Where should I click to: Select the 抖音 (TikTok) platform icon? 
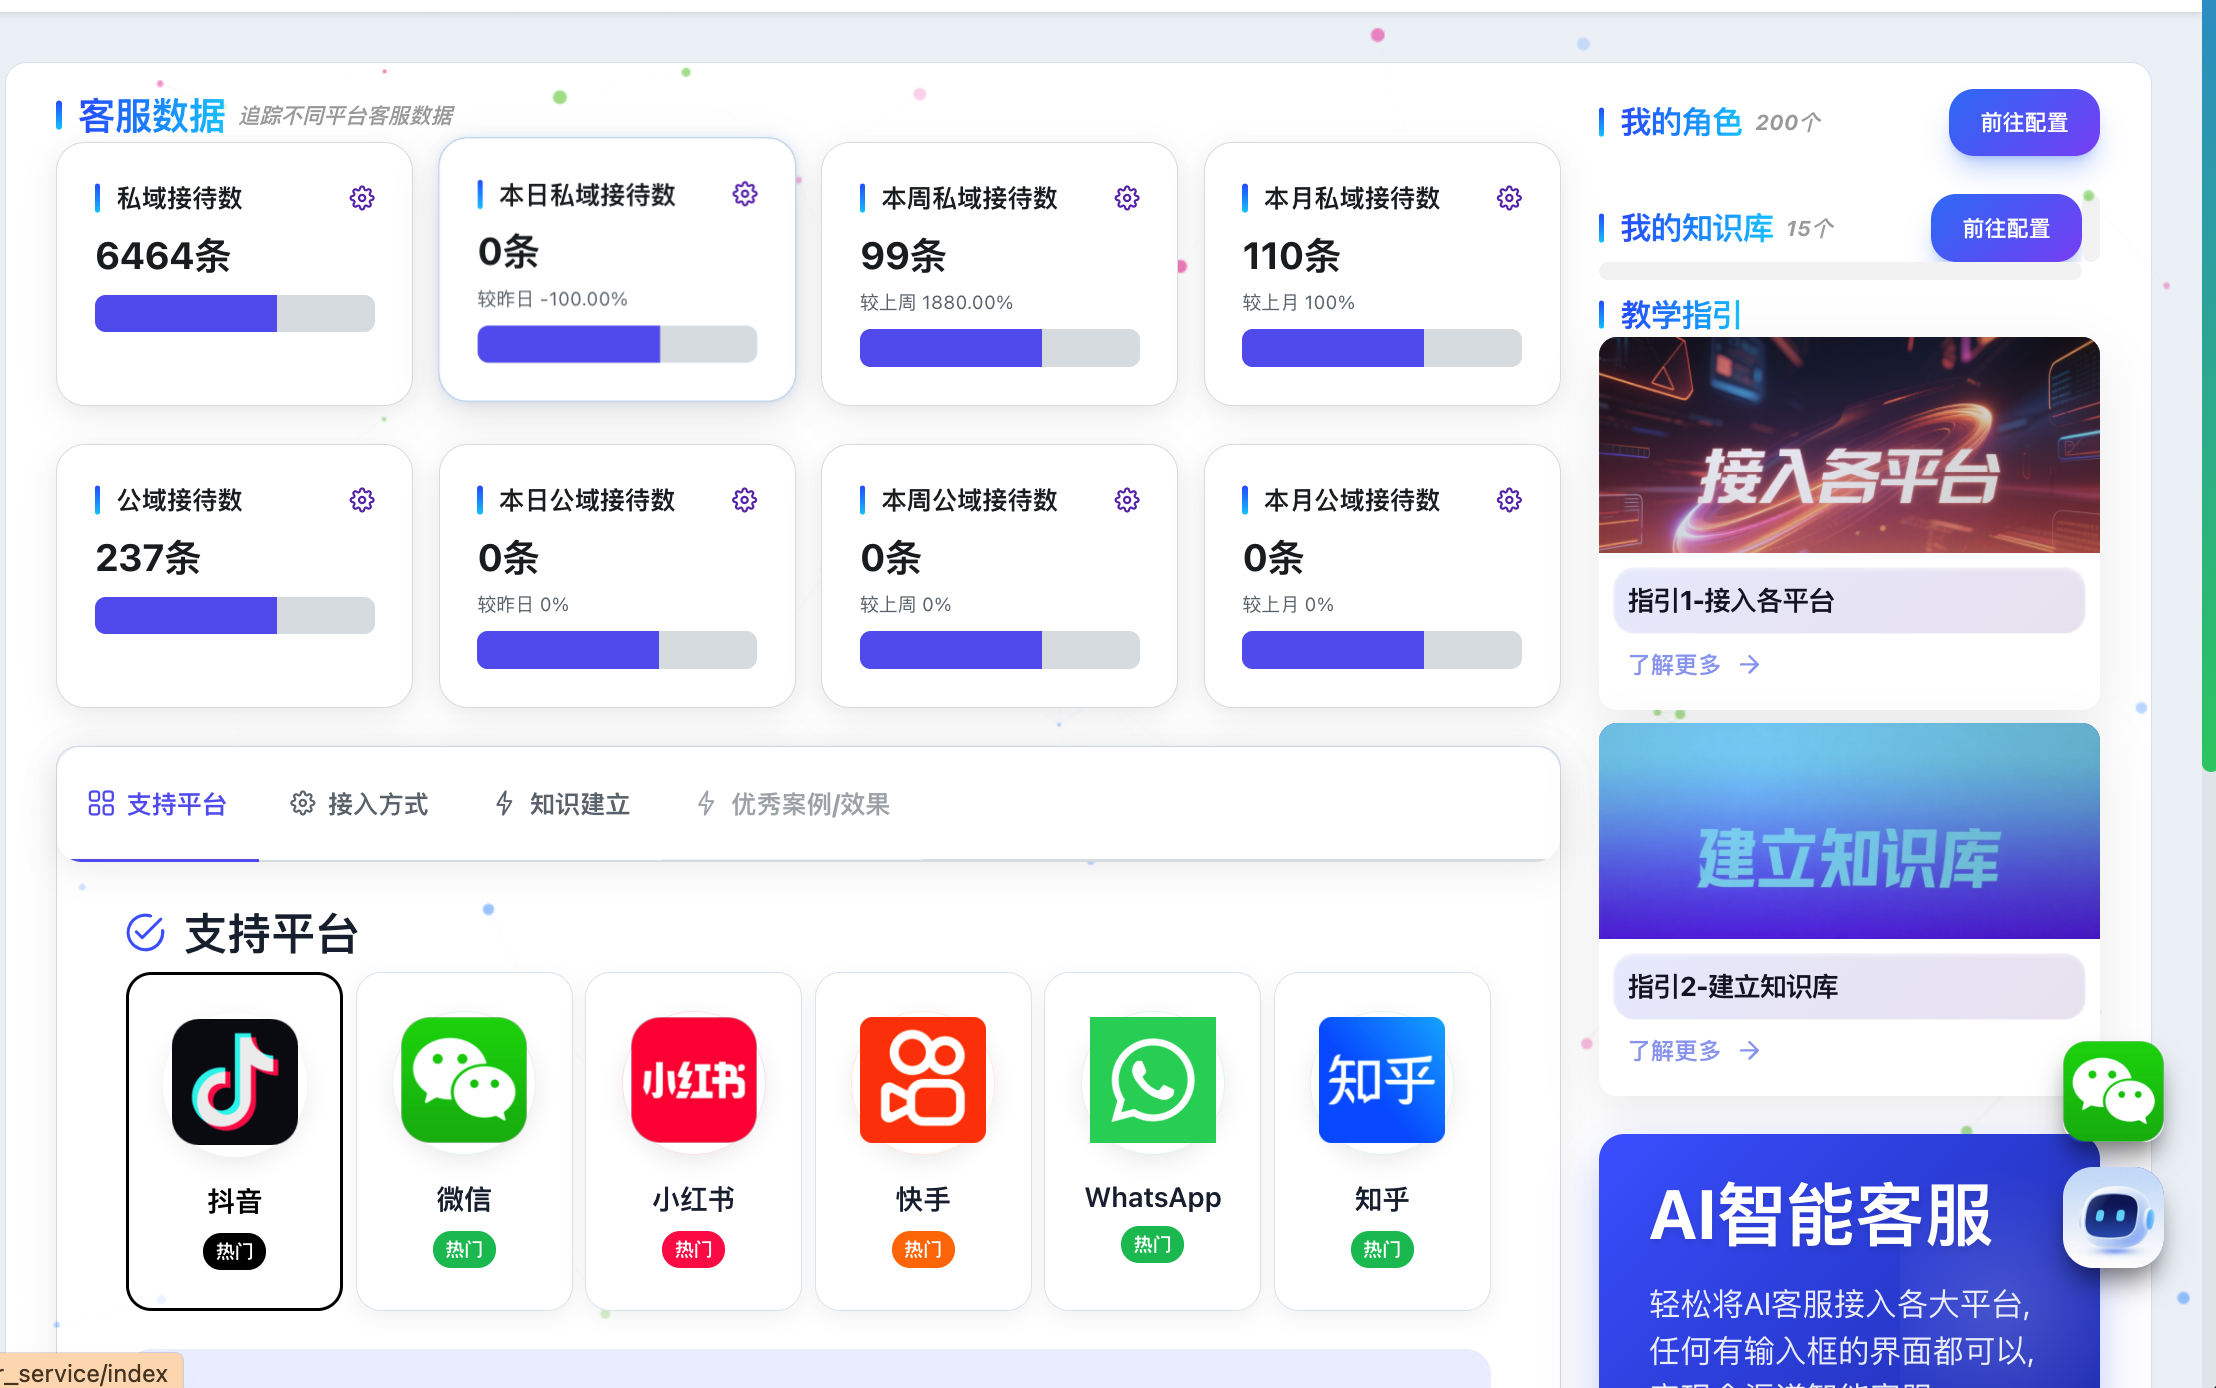pos(234,1081)
